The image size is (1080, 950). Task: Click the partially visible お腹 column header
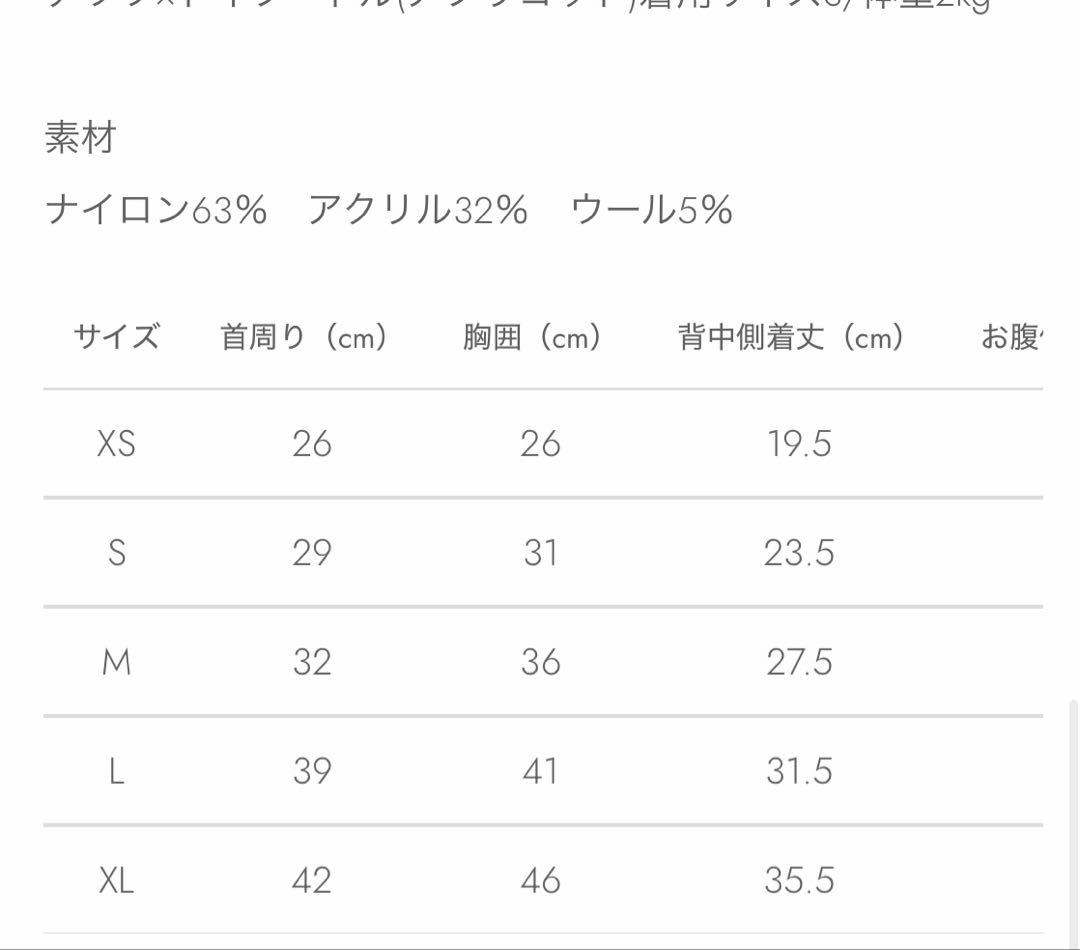pyautogui.click(x=1012, y=337)
